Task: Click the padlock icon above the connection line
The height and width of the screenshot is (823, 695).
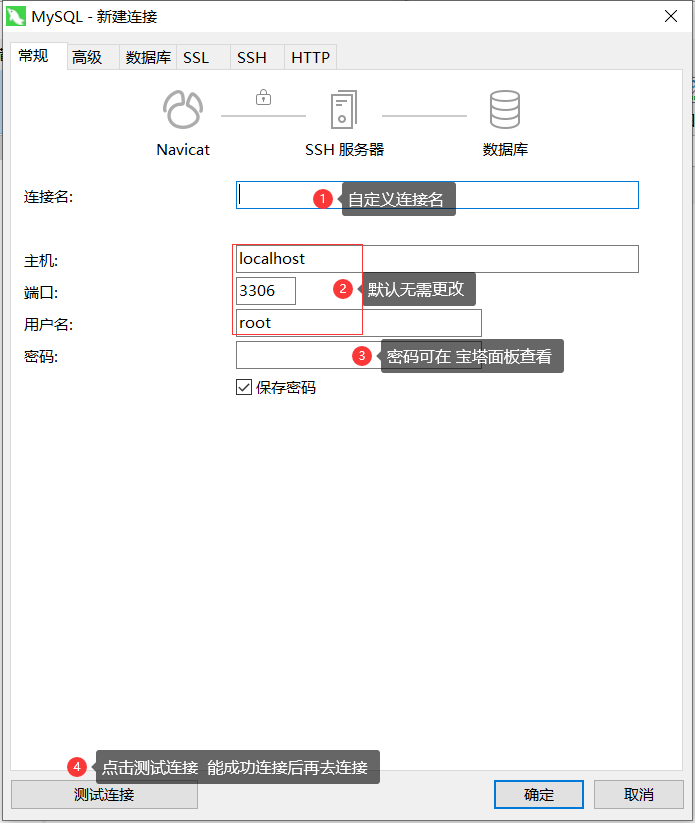Action: pos(264,97)
